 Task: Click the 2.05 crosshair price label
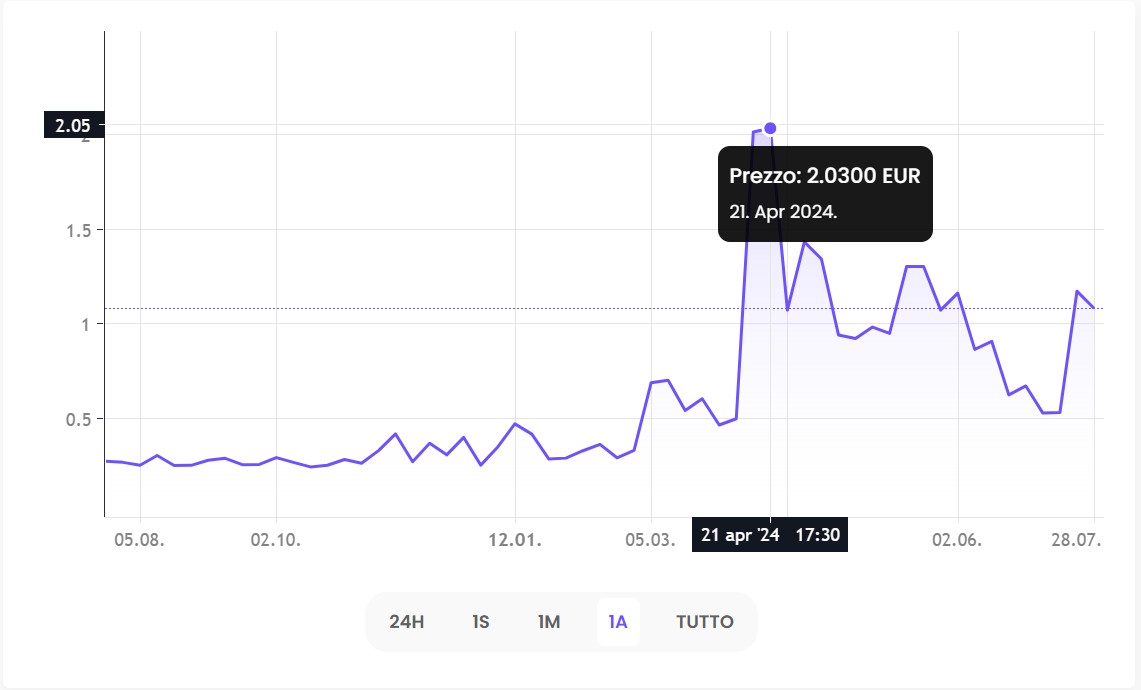tap(73, 125)
